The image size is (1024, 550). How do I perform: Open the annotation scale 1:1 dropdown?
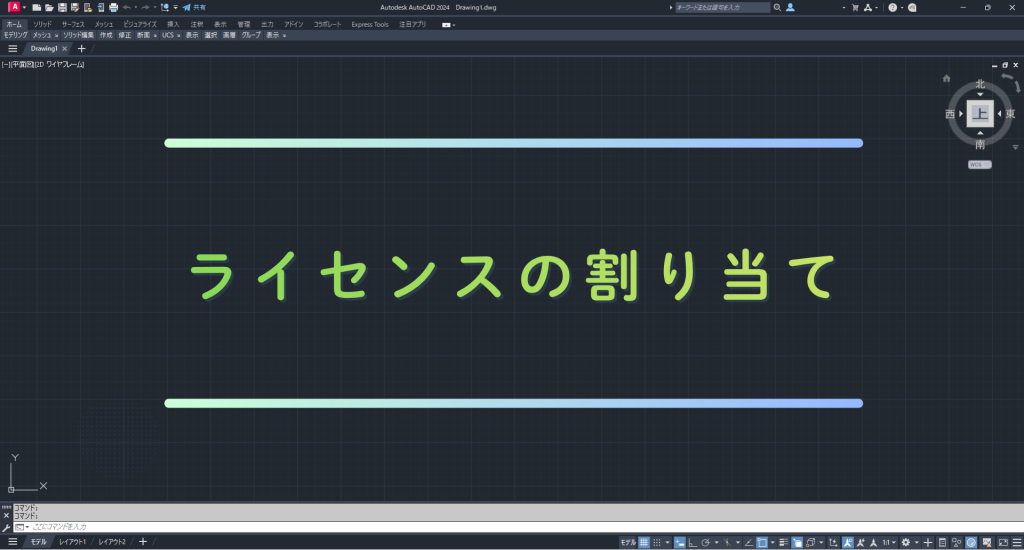tap(888, 542)
